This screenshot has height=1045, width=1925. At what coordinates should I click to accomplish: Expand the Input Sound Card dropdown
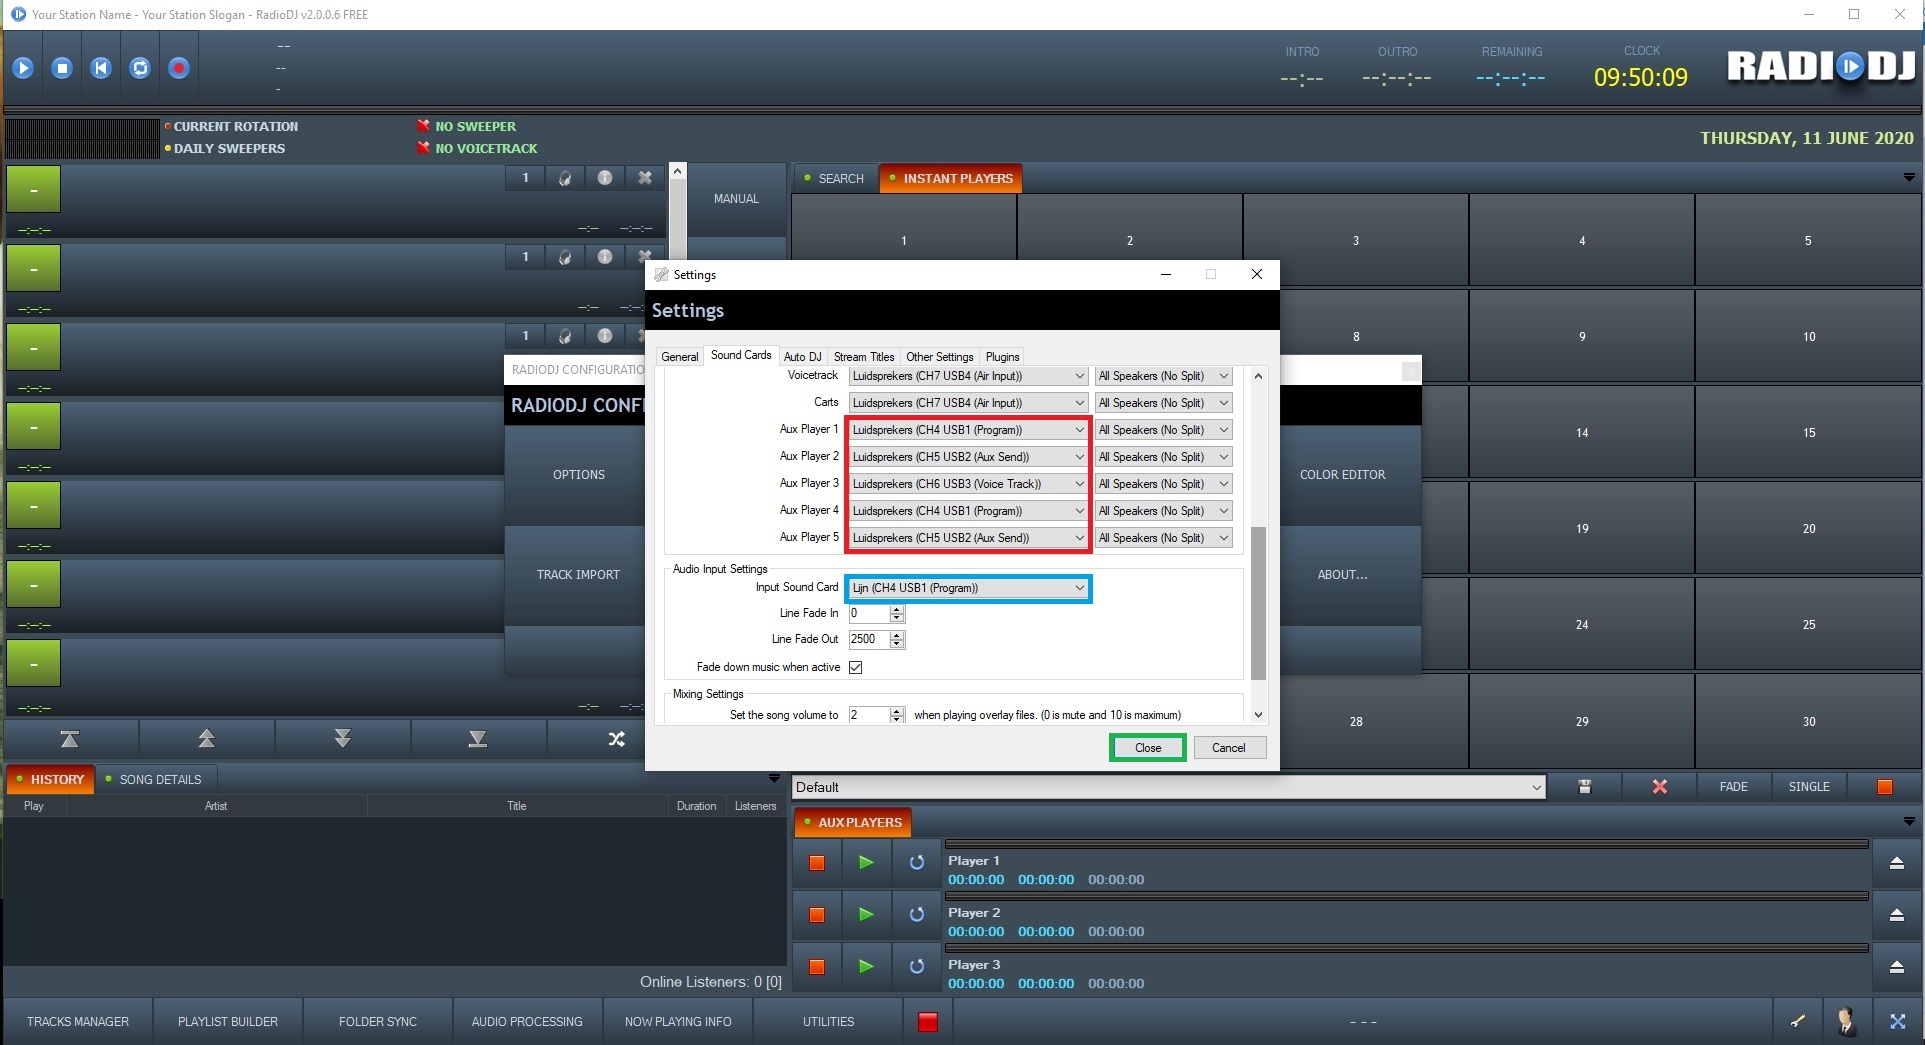click(1079, 588)
